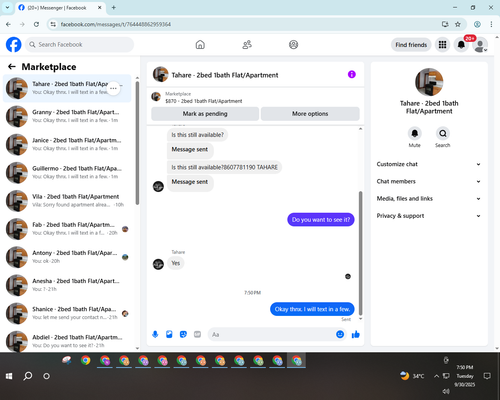Expand Customize chat section
The height and width of the screenshot is (400, 500).
(429, 164)
